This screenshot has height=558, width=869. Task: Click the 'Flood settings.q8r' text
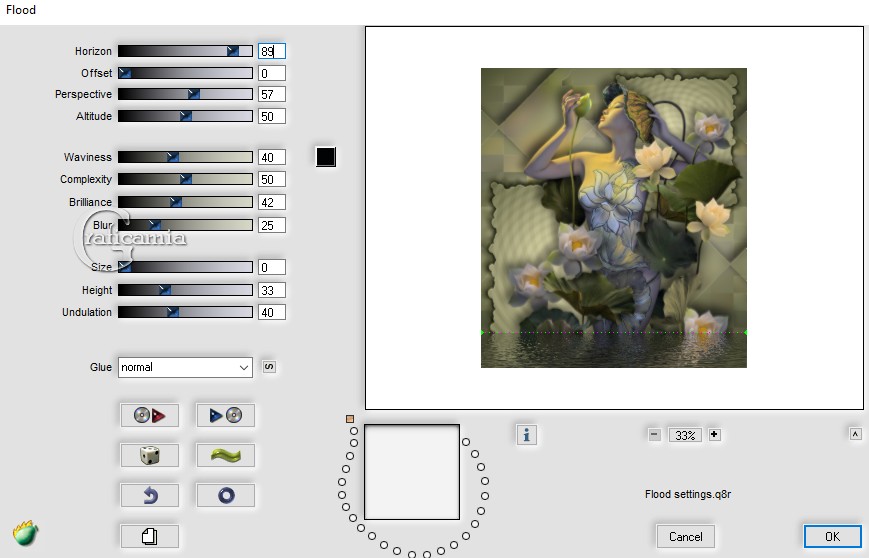(x=688, y=494)
